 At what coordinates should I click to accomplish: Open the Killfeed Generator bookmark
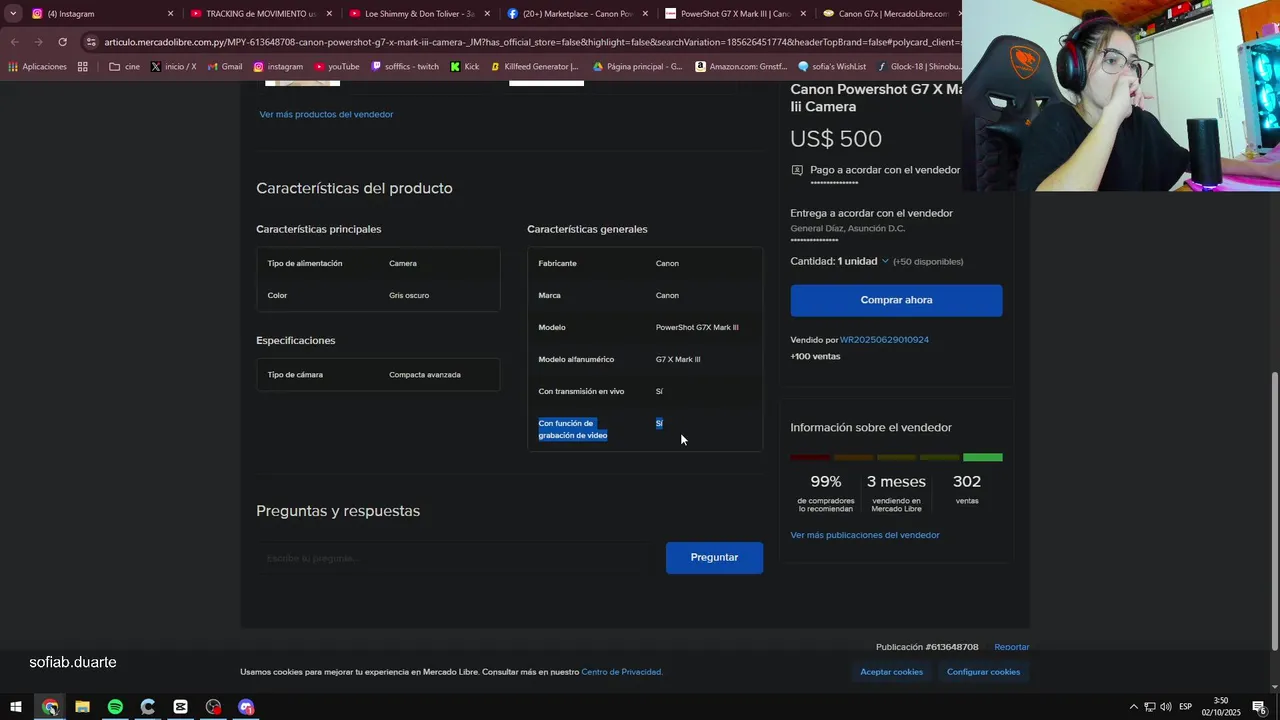534,67
